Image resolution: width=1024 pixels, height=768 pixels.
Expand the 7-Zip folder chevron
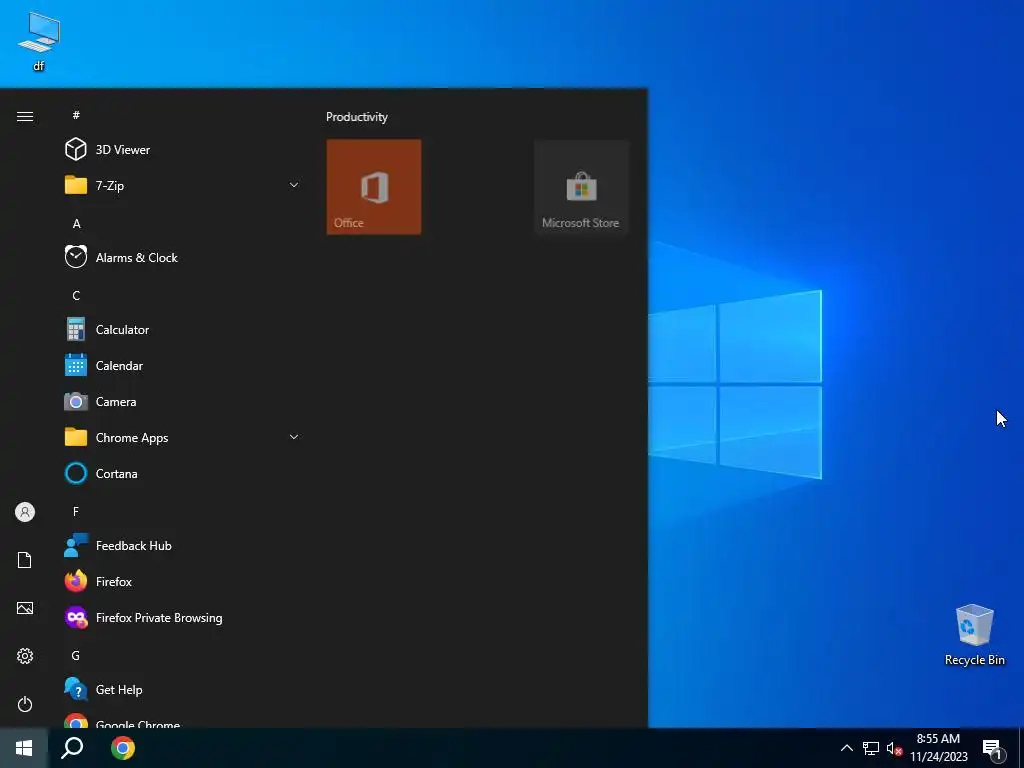pyautogui.click(x=294, y=185)
